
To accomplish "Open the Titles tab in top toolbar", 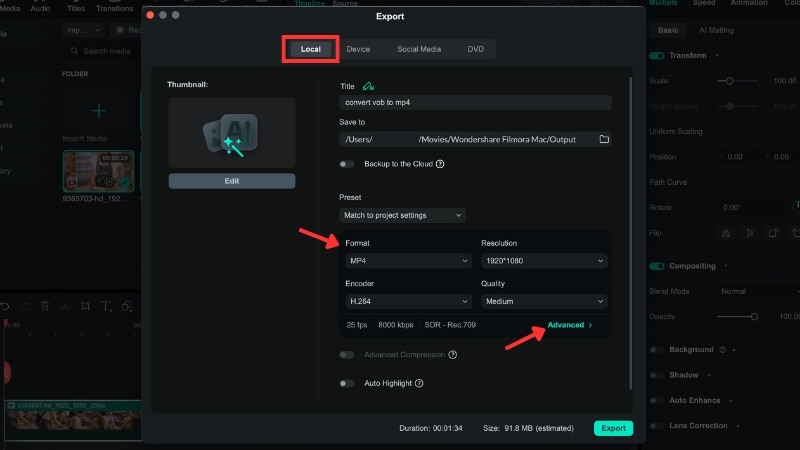I will pyautogui.click(x=76, y=8).
